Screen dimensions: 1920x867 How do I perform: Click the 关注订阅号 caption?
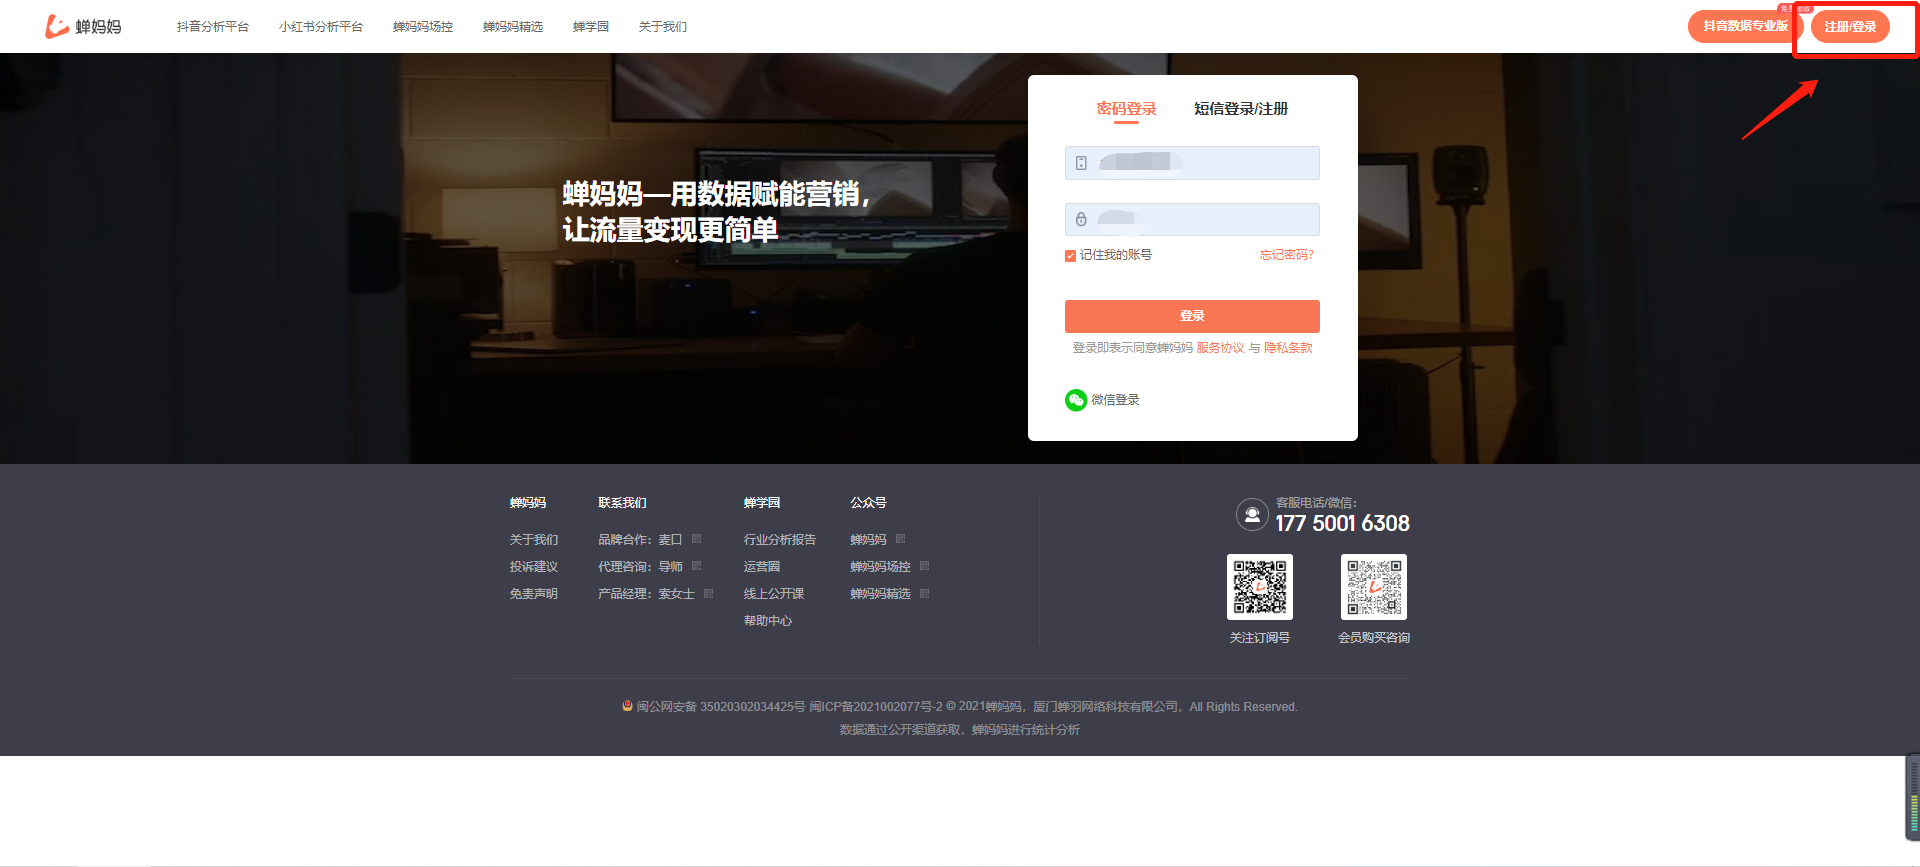coord(1260,638)
